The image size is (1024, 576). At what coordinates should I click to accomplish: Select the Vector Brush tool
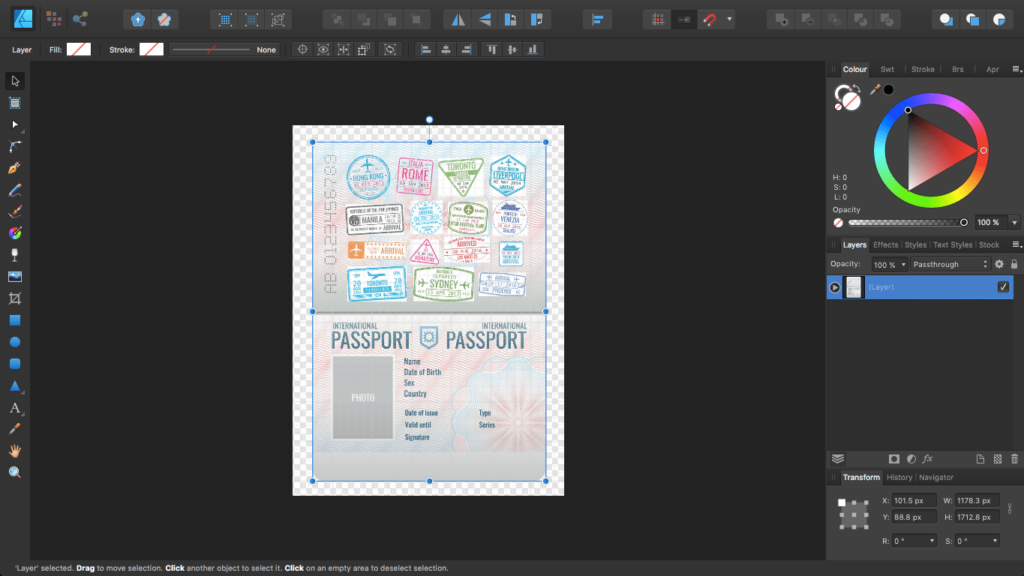click(x=15, y=212)
